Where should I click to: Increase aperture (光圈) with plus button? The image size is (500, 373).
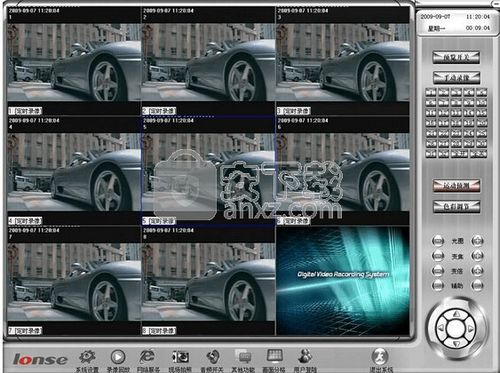pos(477,241)
